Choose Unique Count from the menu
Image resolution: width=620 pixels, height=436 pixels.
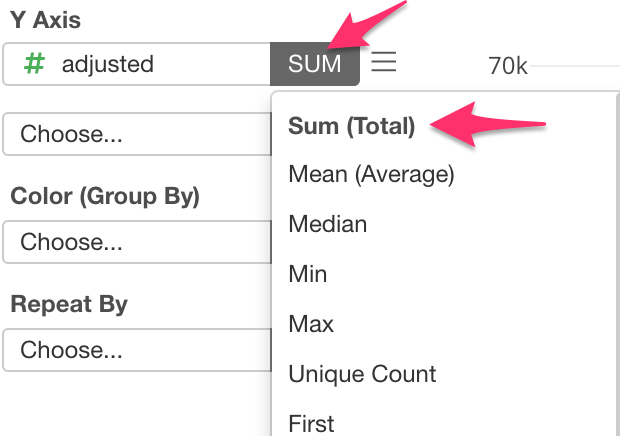362,374
